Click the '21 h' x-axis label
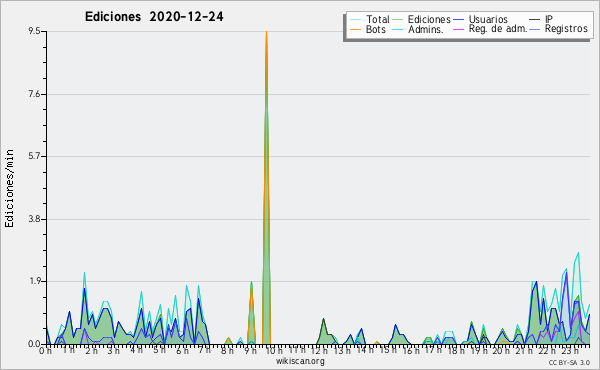 point(523,350)
